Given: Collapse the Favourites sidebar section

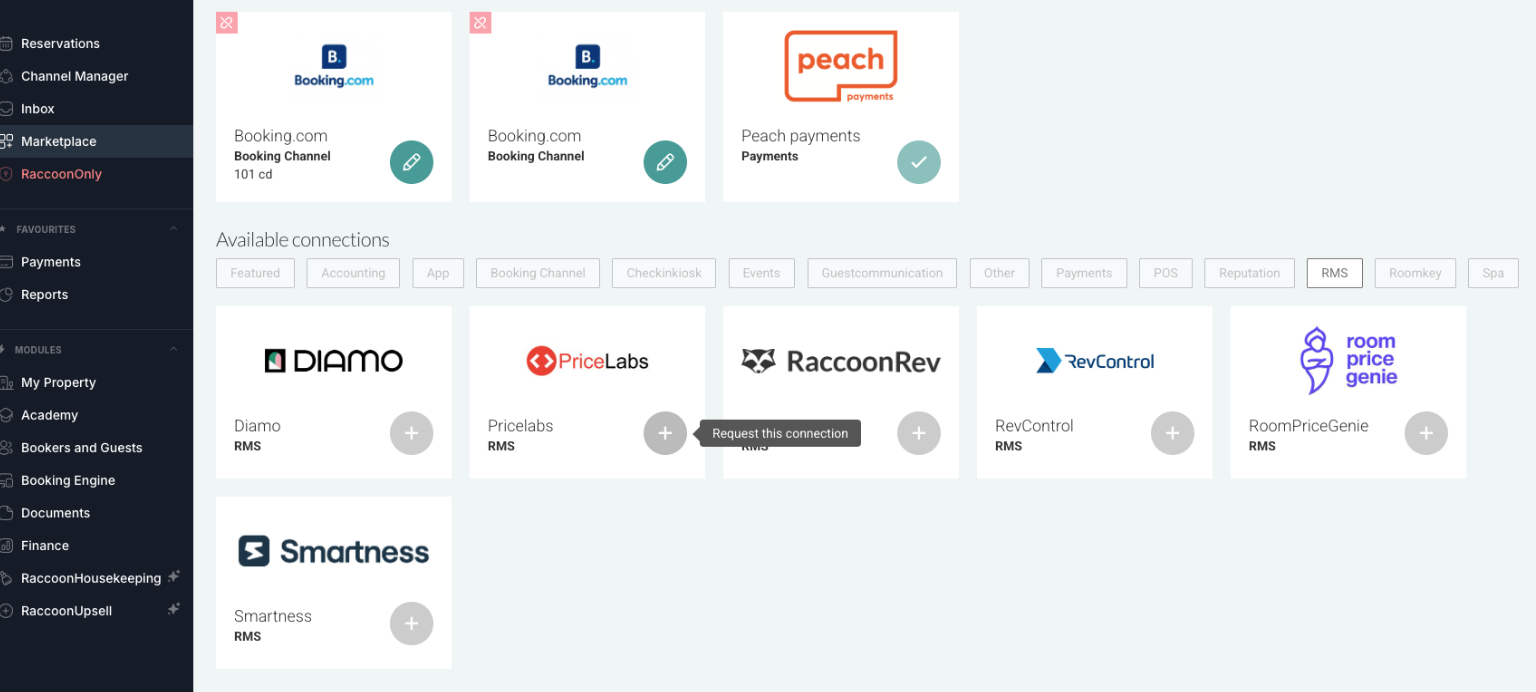Looking at the screenshot, I should 173,229.
